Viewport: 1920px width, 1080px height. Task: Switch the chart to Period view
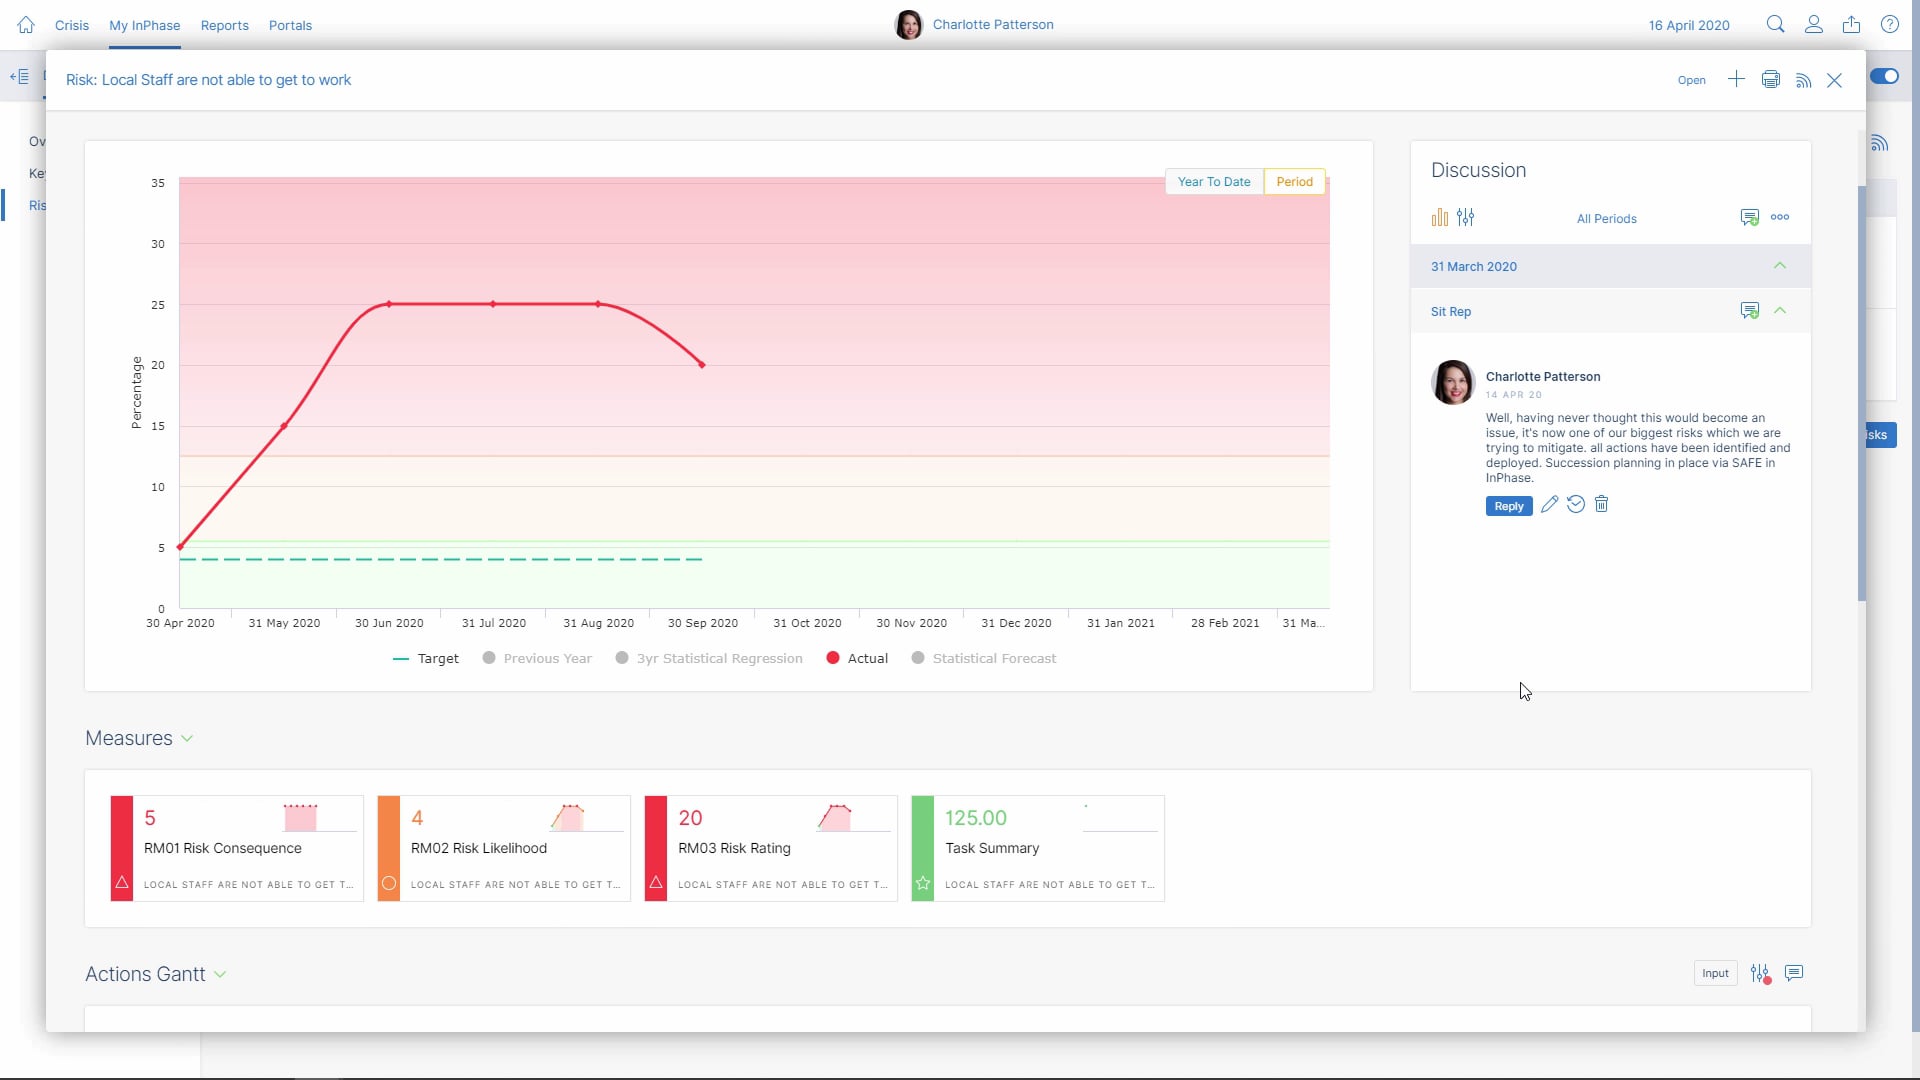[1294, 181]
